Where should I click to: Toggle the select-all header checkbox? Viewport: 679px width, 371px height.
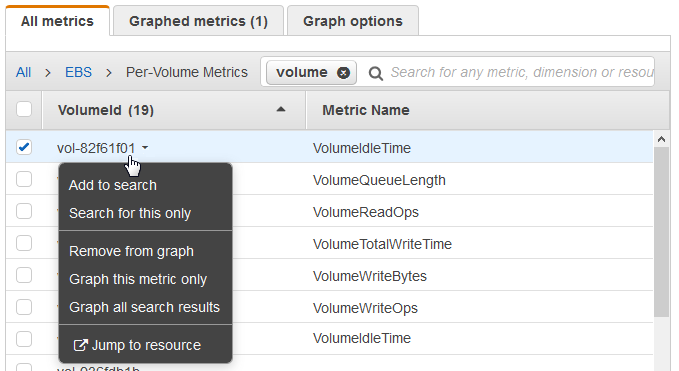24,109
